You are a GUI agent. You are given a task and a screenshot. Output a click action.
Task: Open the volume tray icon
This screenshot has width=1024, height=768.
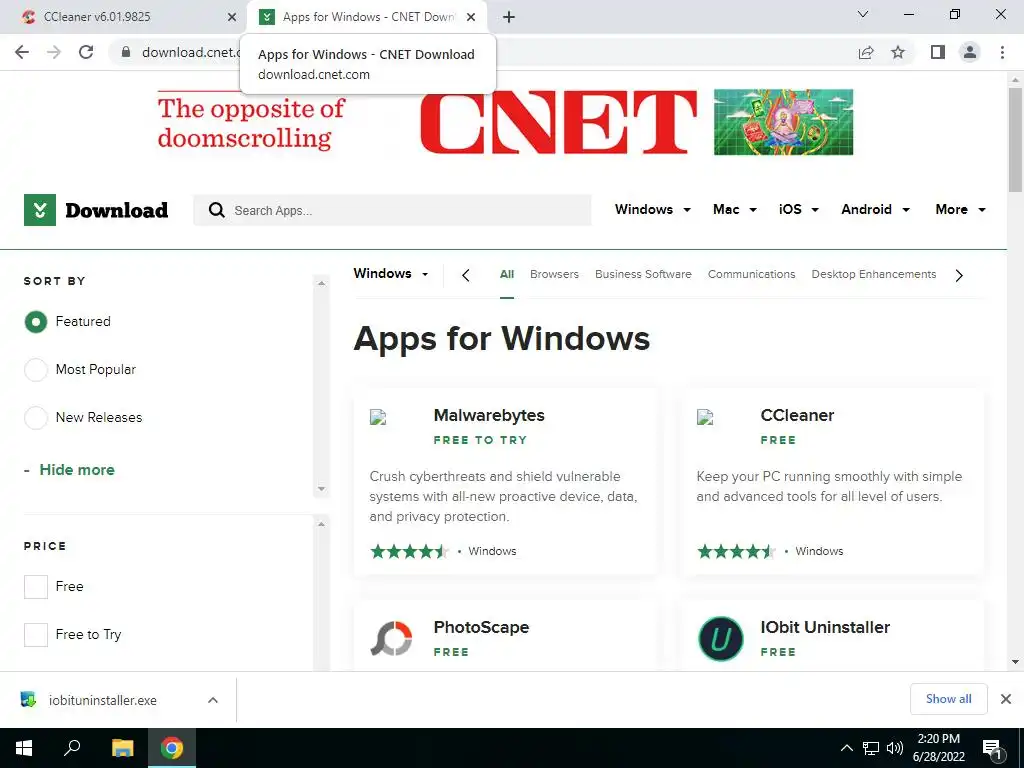[895, 748]
